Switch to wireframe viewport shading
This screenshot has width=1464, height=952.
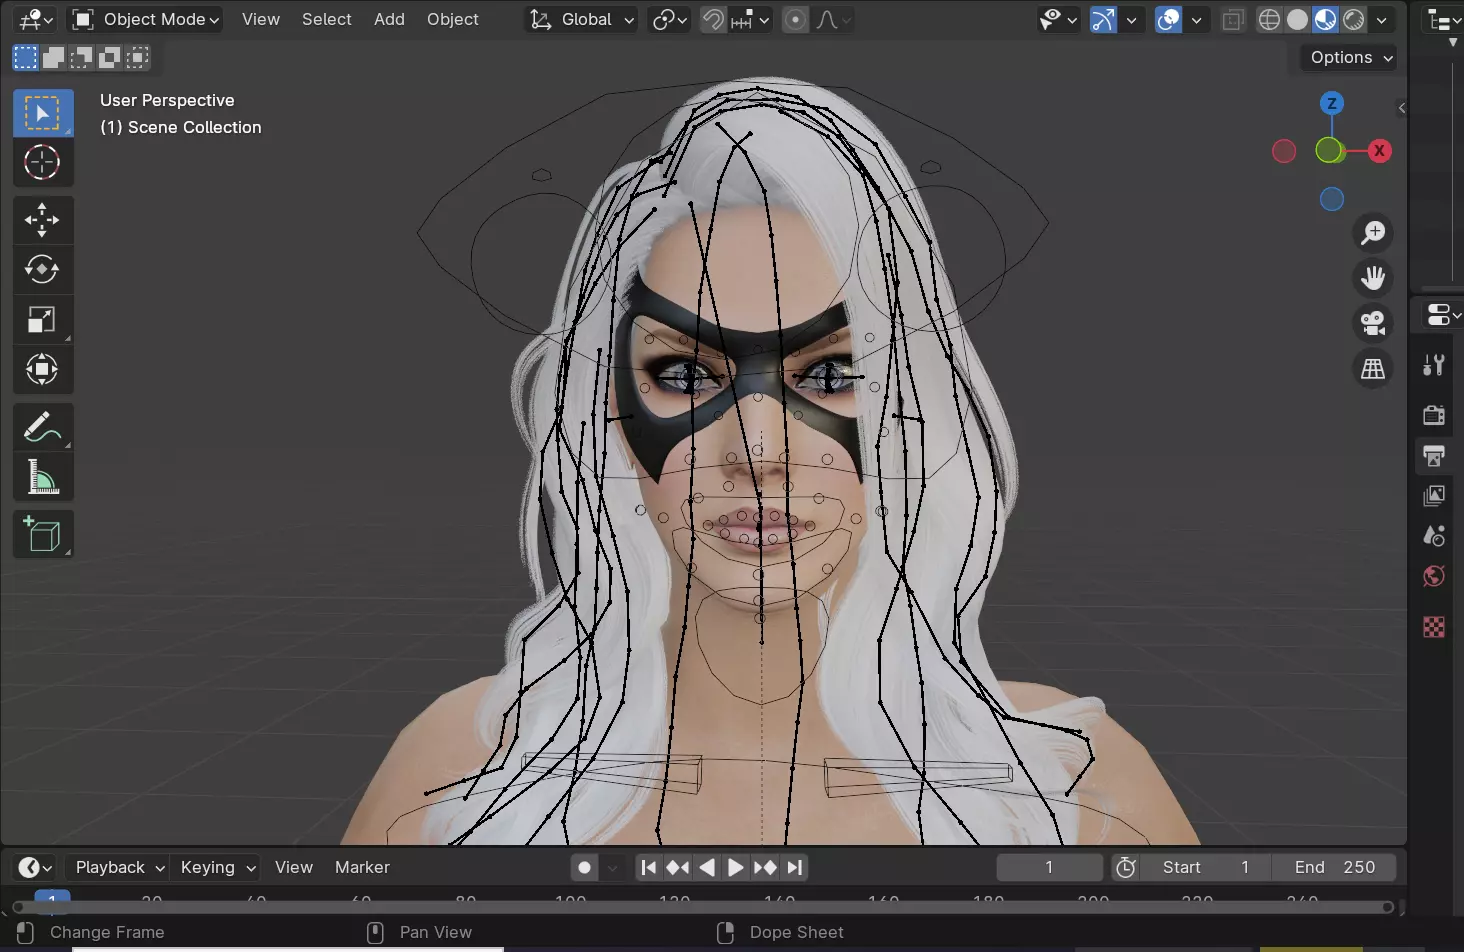(x=1269, y=19)
